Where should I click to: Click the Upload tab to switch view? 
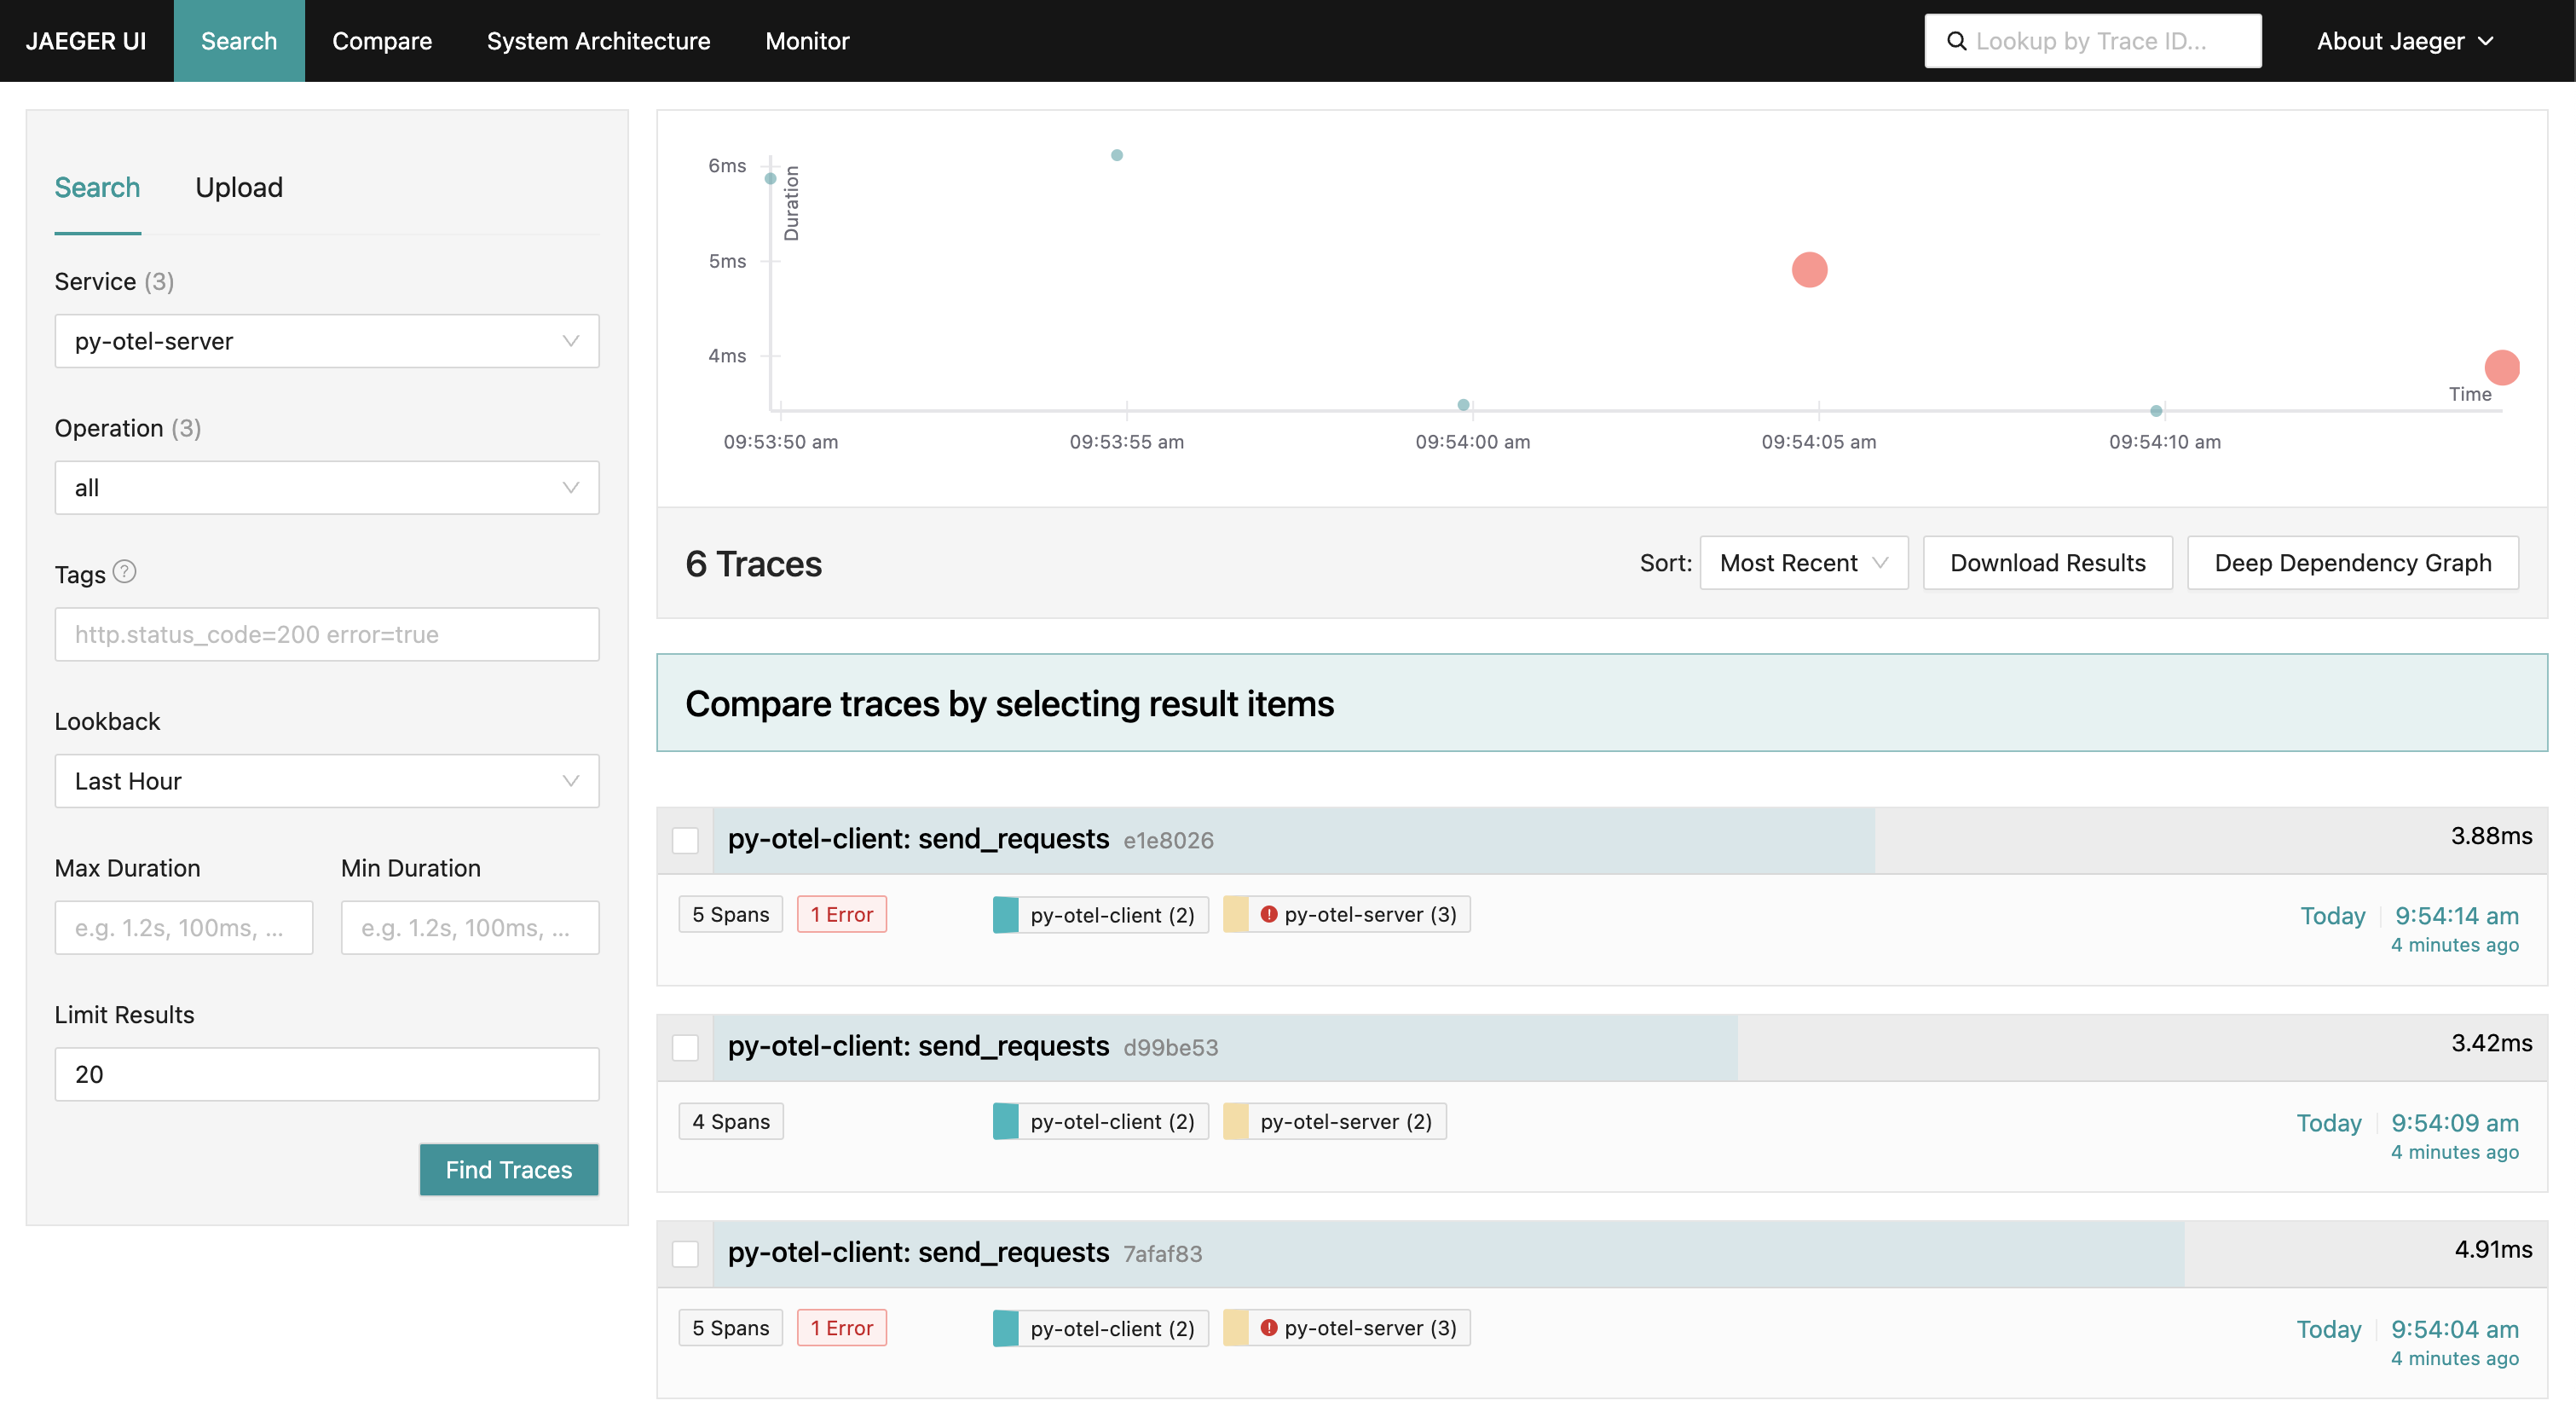click(238, 186)
